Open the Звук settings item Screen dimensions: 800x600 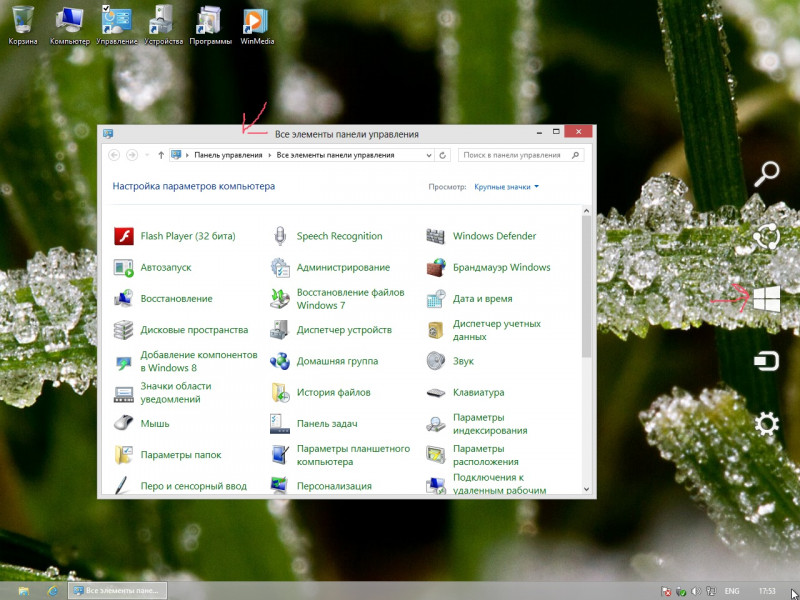point(450,361)
